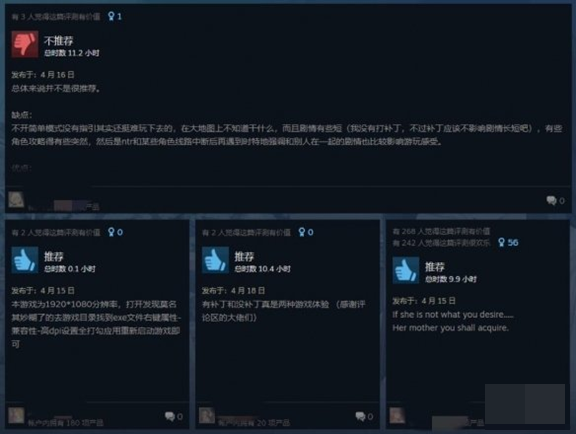576x434 pixels.
Task: Click award ribbon icon showing 1
Action: pos(111,16)
